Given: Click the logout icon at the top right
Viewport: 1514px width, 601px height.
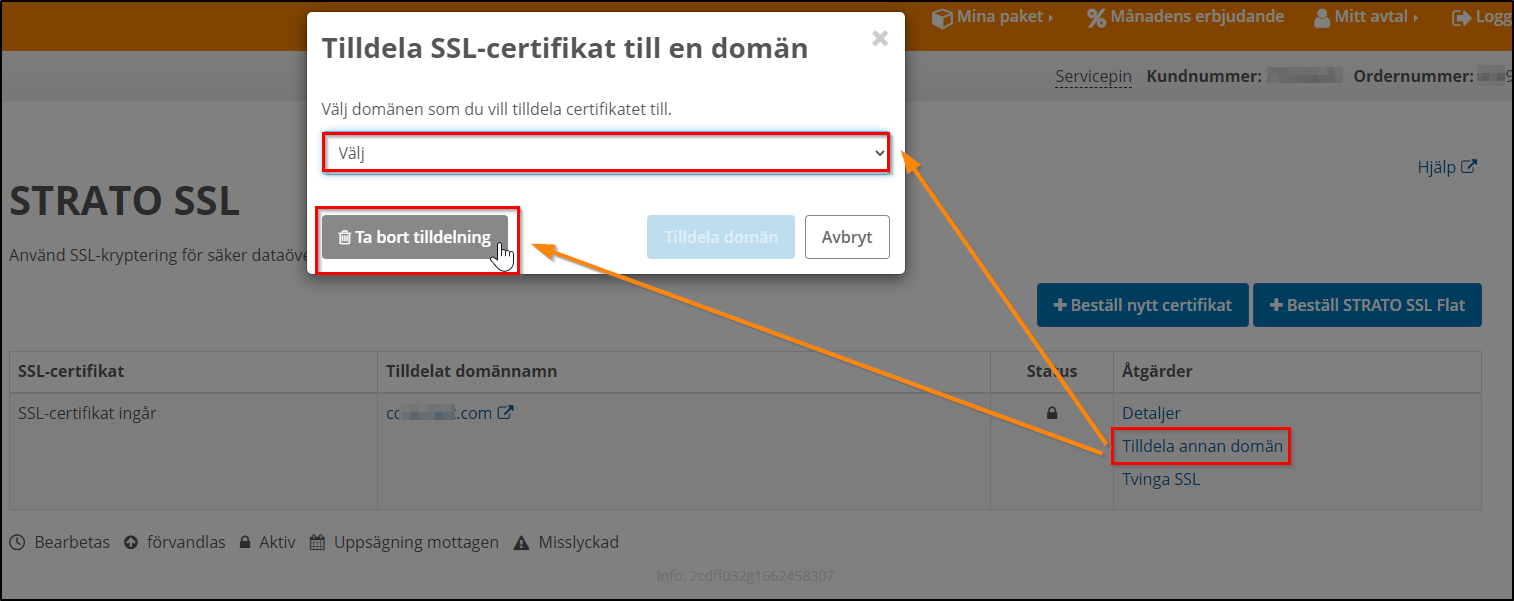Looking at the screenshot, I should pyautogui.click(x=1463, y=16).
